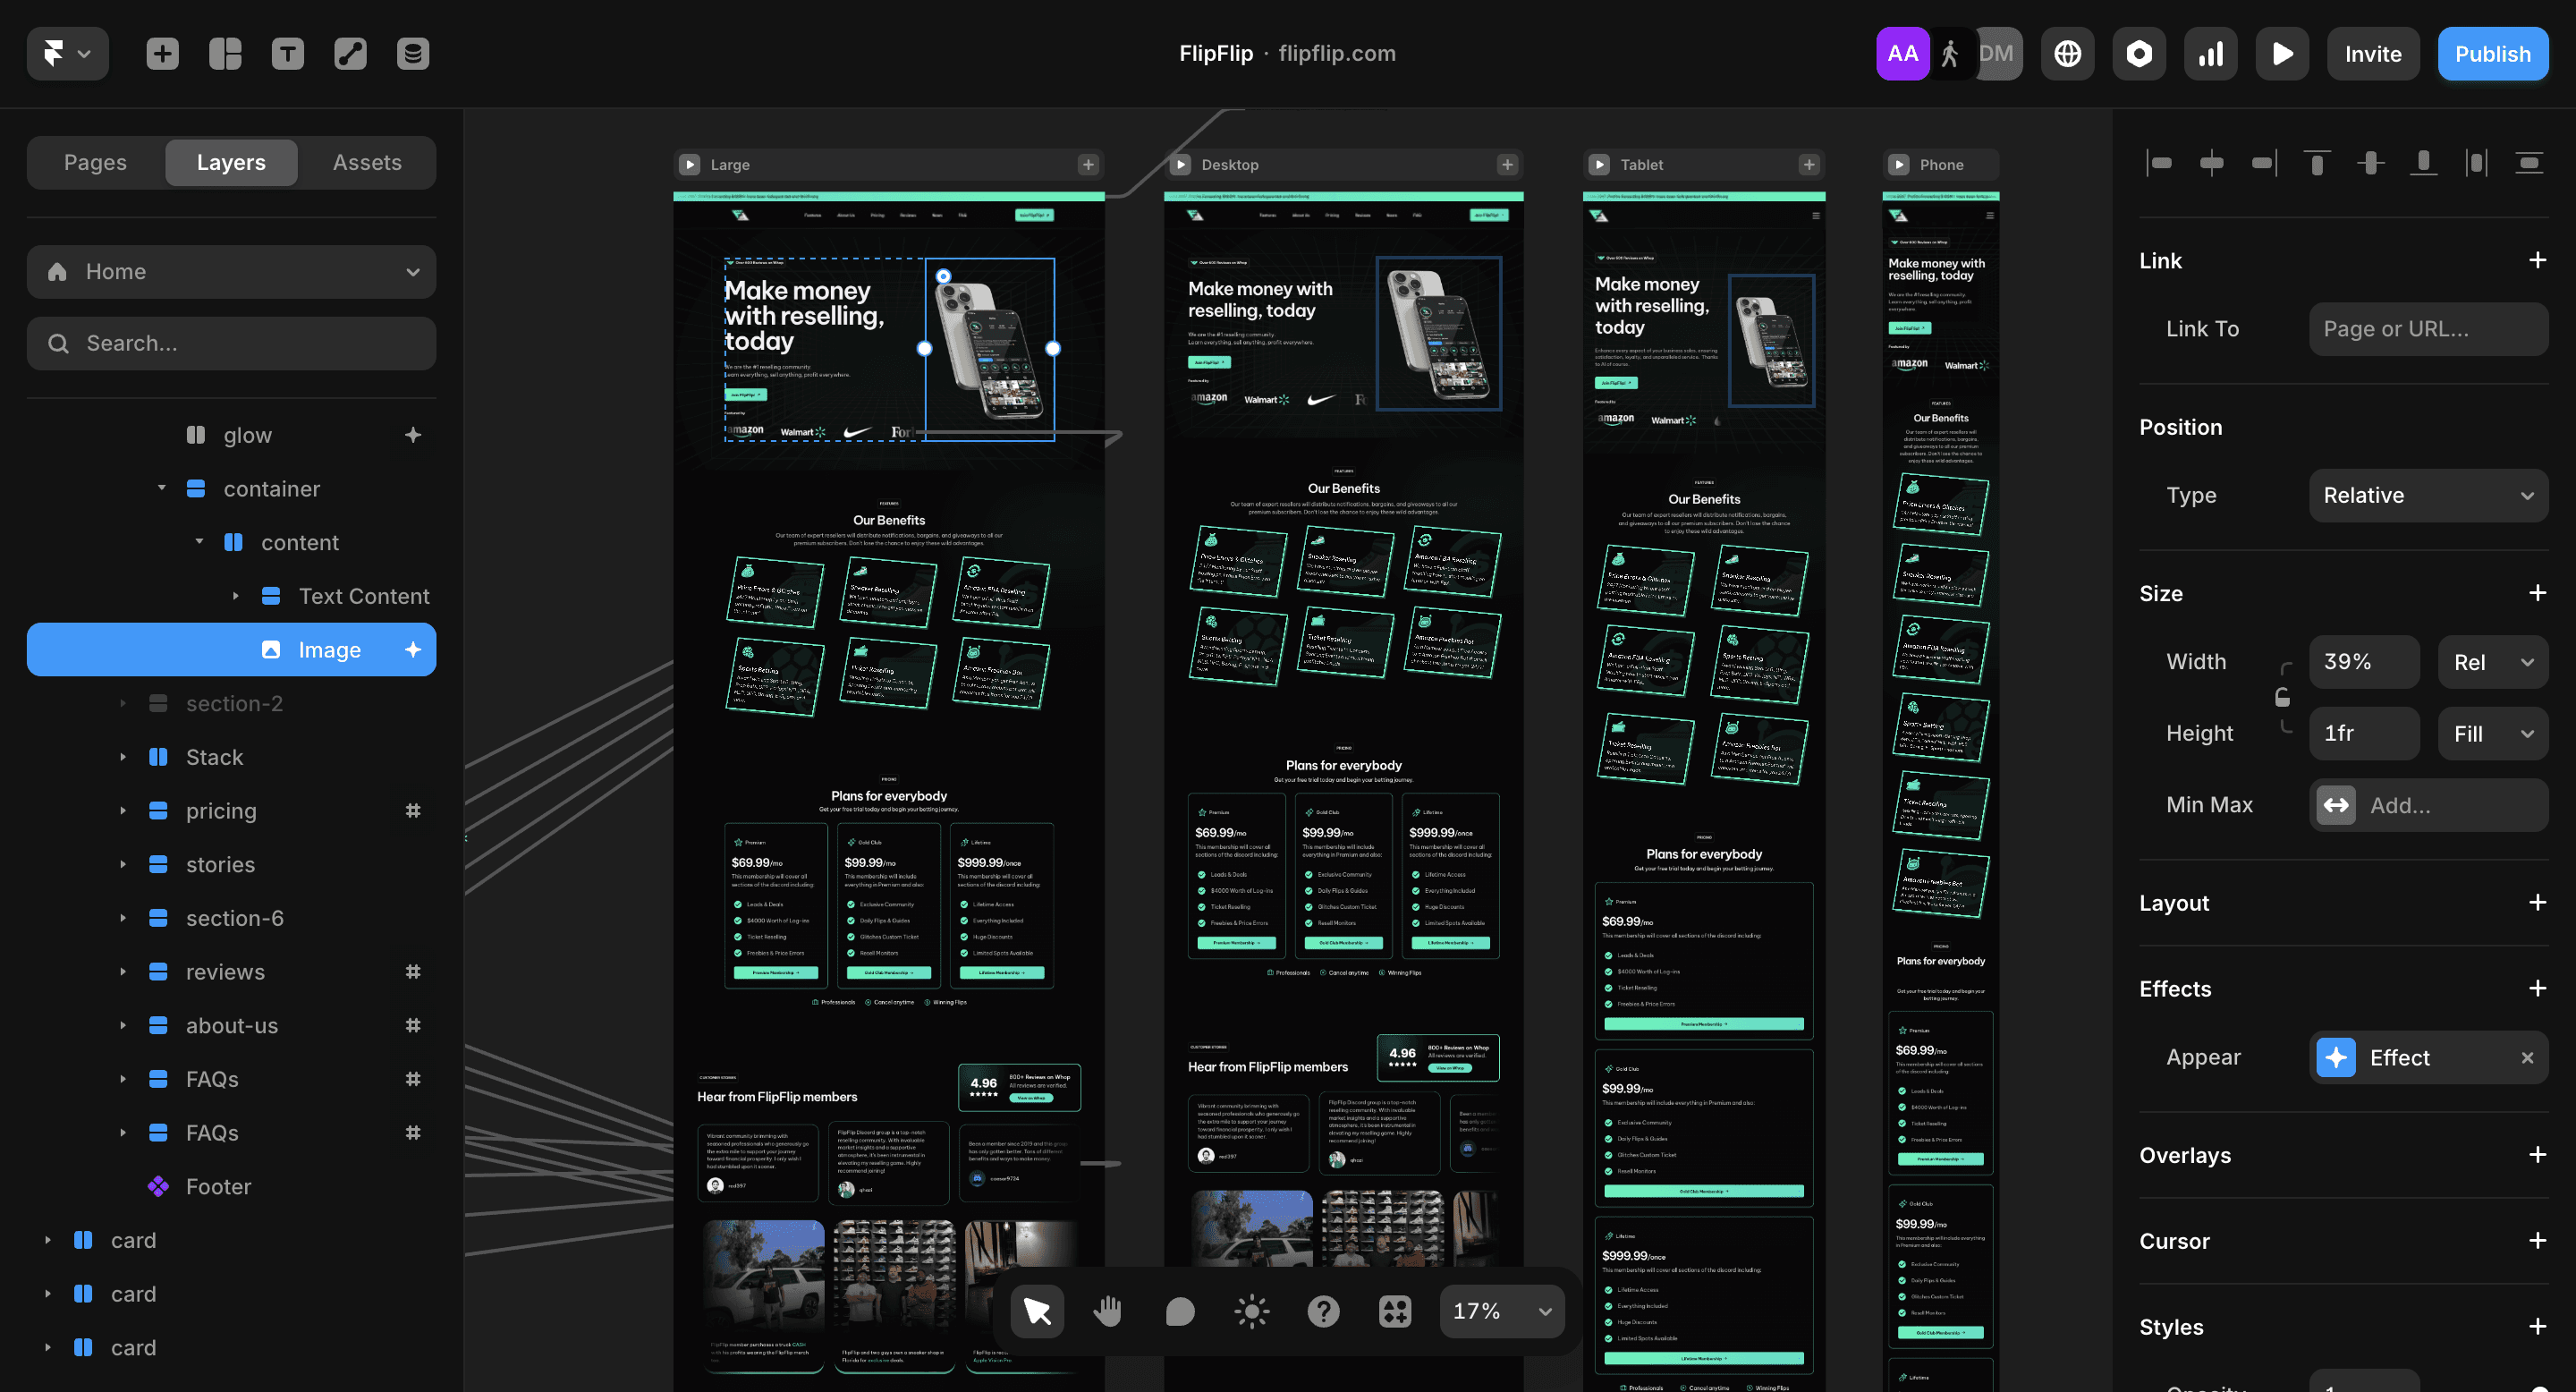The image size is (2576, 1392).
Task: Click the Publish button
Action: point(2493,54)
